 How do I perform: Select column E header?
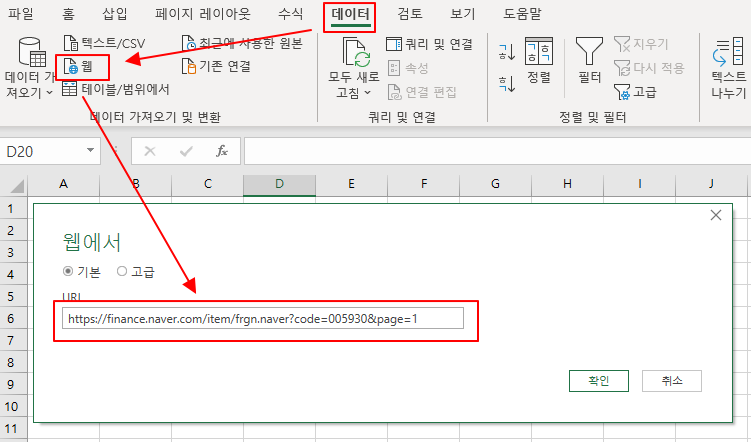click(352, 184)
